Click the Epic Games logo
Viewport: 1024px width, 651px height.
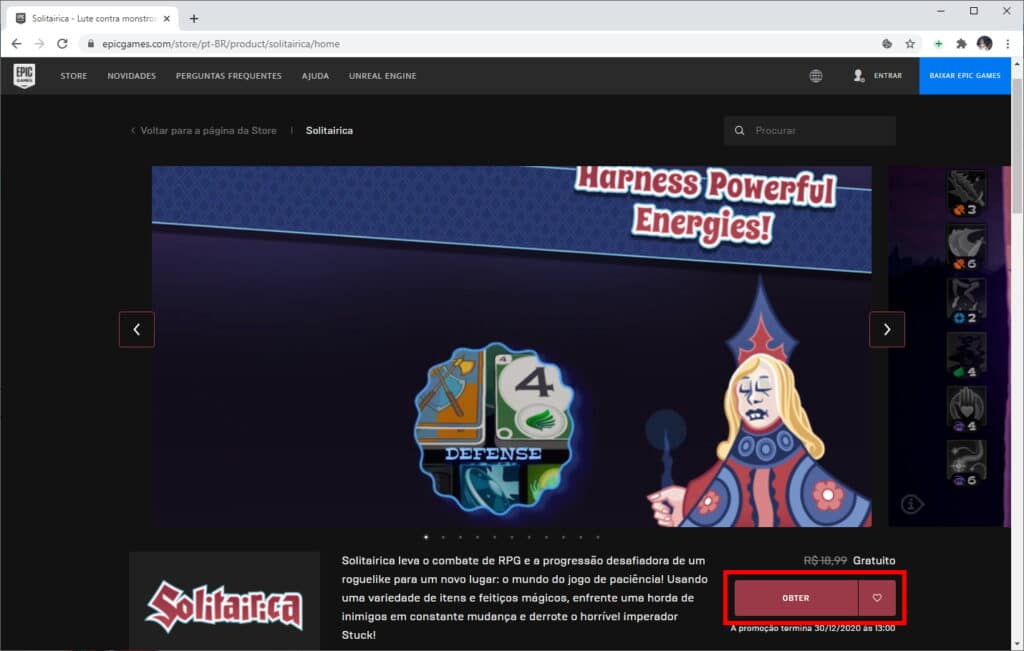pos(24,76)
